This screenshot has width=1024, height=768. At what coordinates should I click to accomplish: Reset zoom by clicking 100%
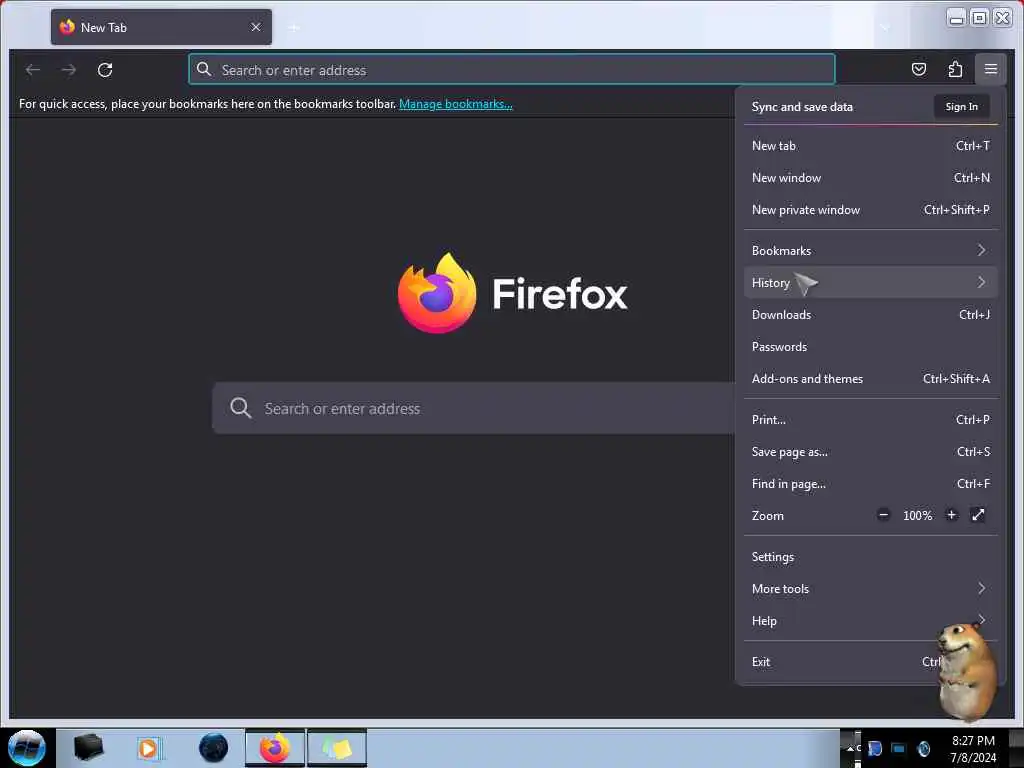point(918,516)
